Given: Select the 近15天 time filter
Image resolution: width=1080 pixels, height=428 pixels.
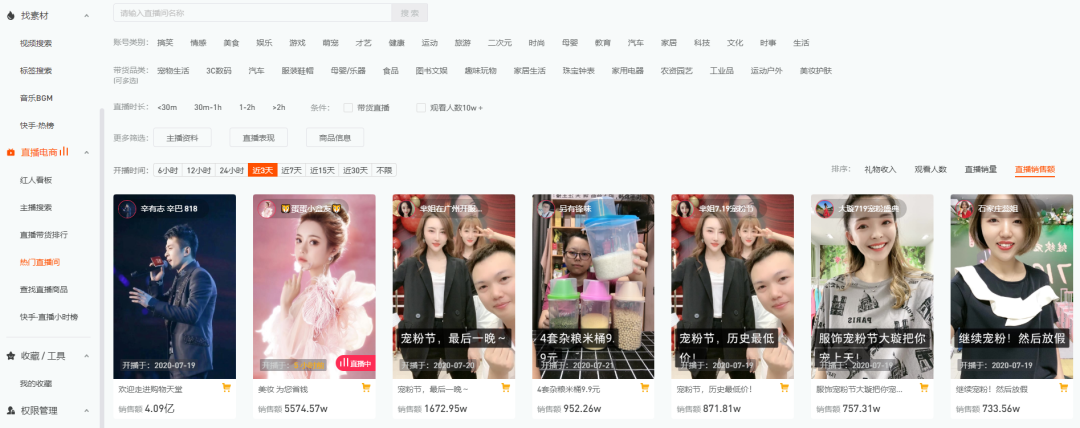Looking at the screenshot, I should 323,170.
